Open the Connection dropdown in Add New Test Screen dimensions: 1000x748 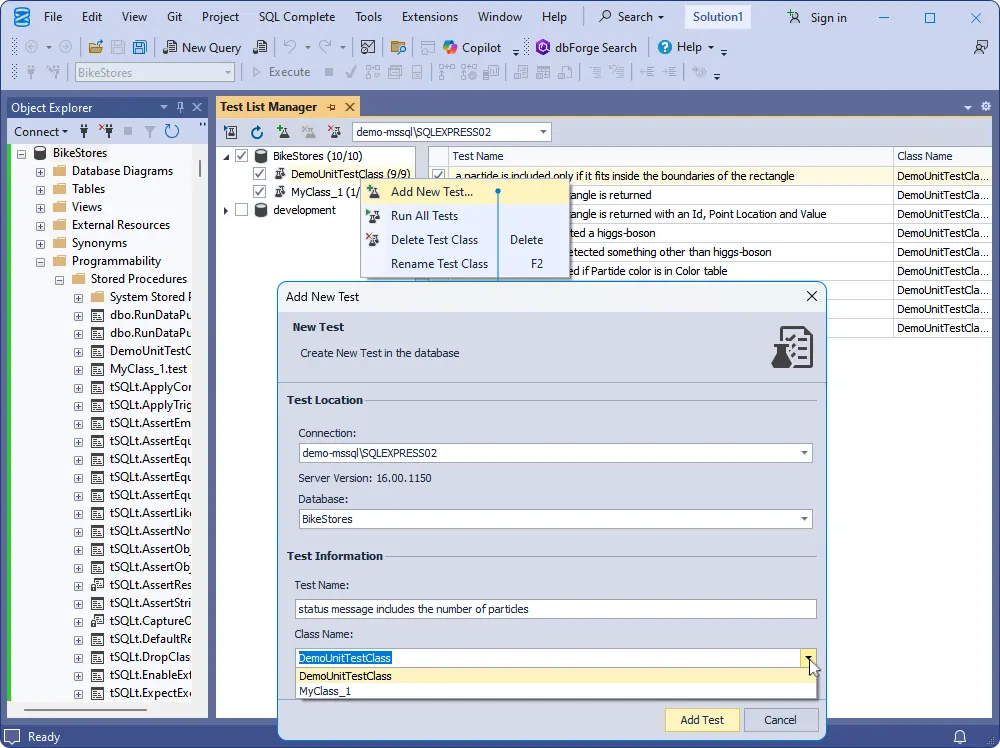point(805,453)
